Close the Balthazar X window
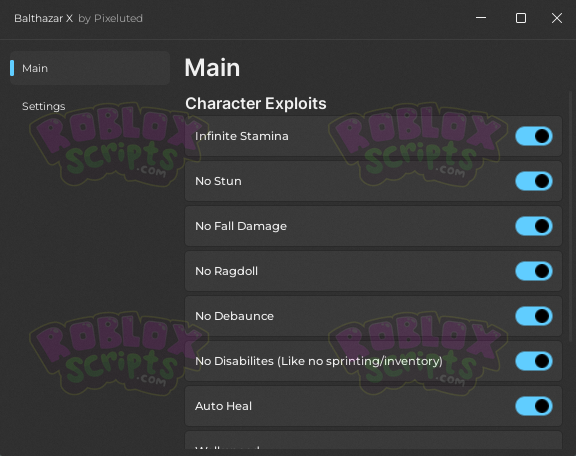This screenshot has width=576, height=456. [557, 18]
